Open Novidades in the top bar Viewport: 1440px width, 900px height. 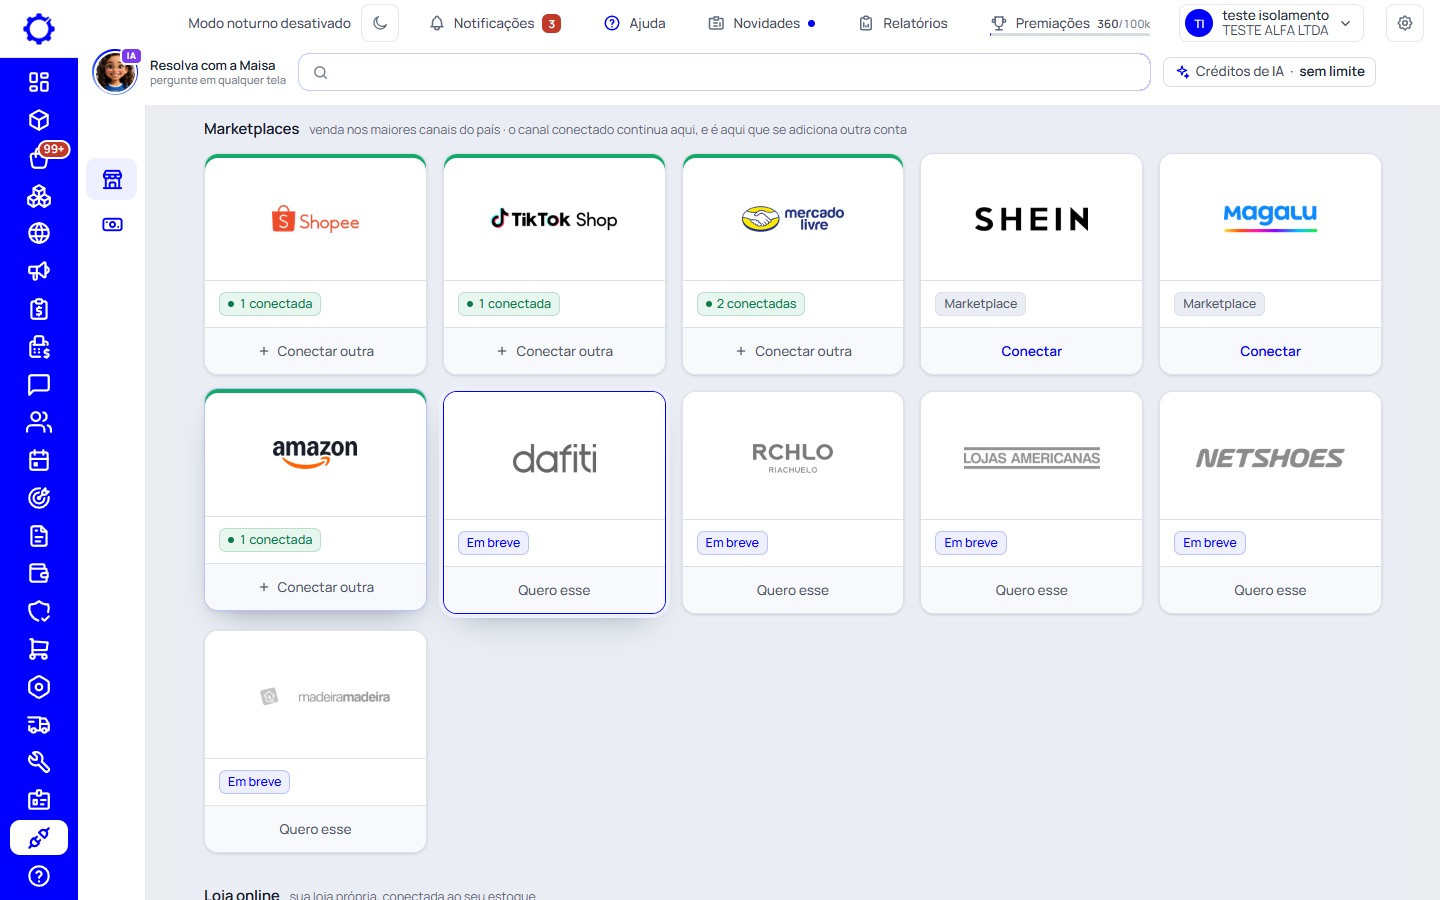point(762,23)
